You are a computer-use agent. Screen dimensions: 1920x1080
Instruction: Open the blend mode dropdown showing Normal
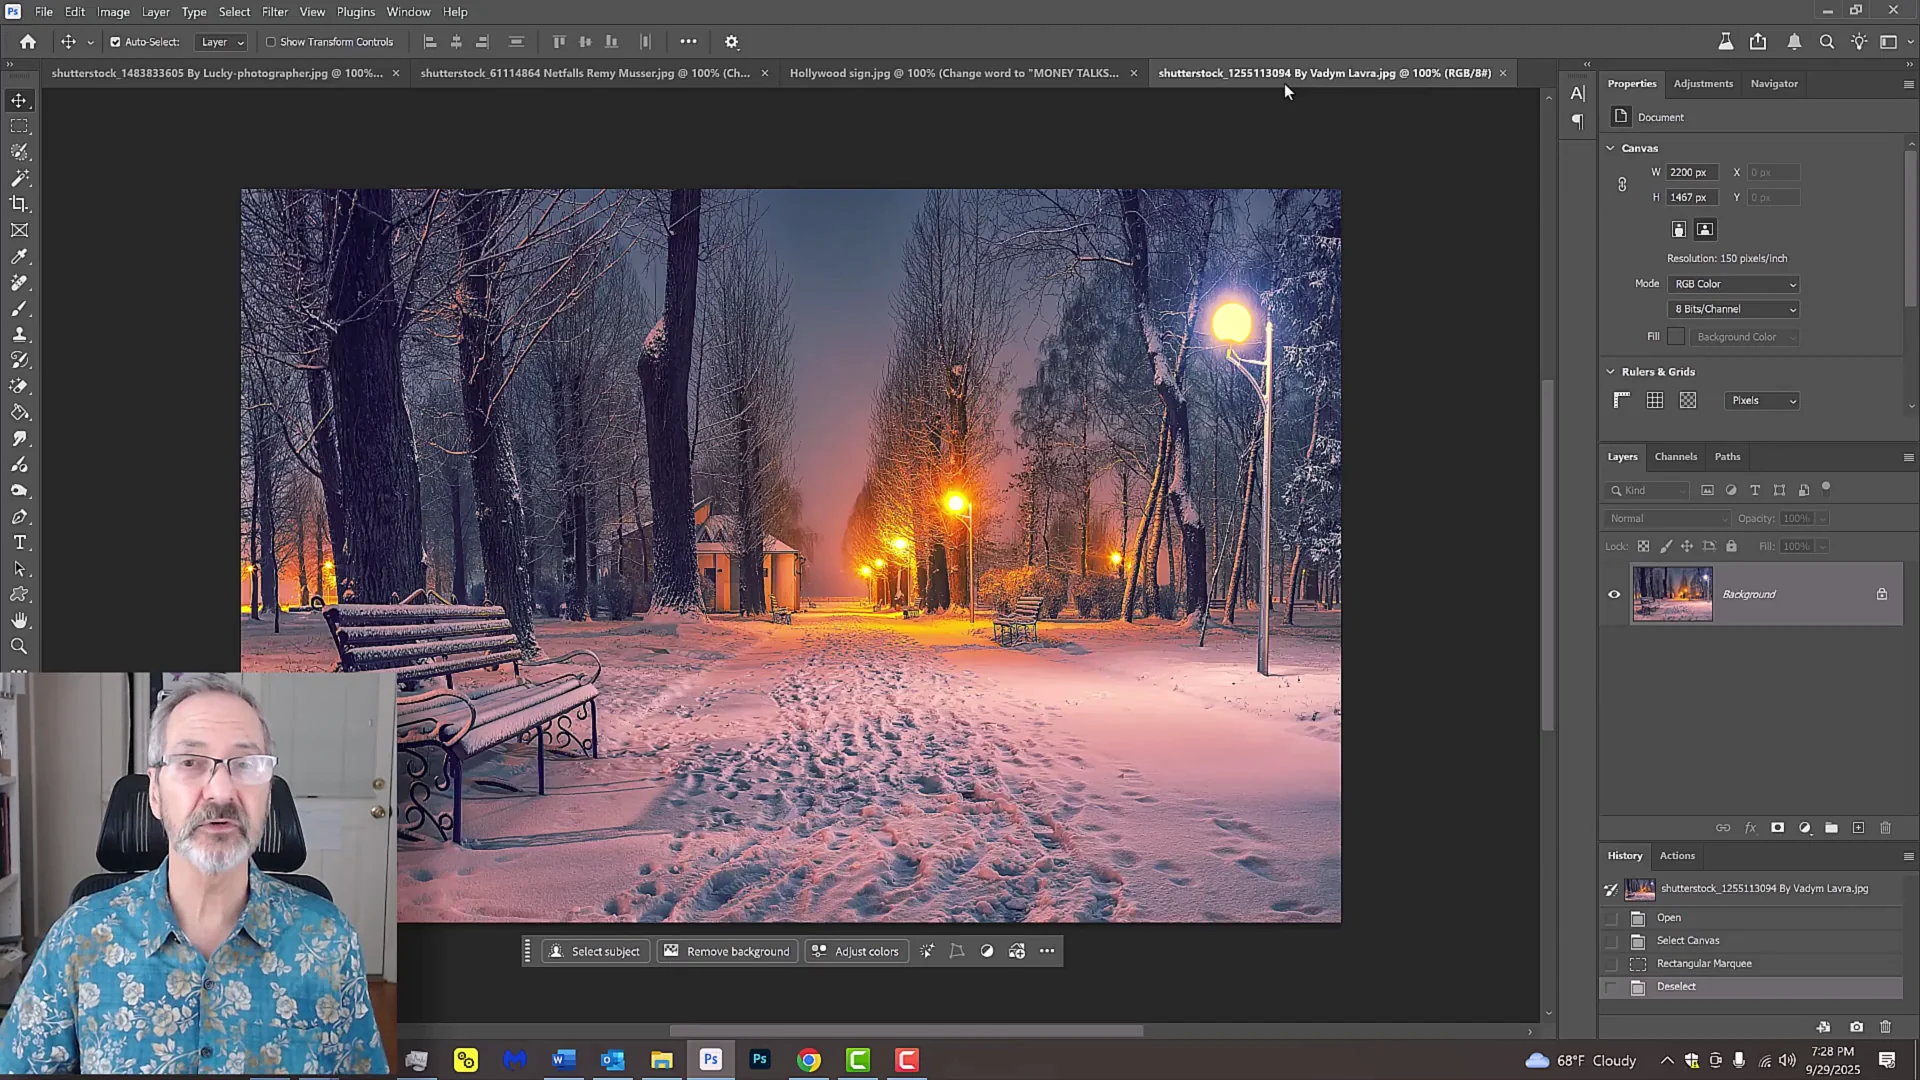[x=1667, y=518]
